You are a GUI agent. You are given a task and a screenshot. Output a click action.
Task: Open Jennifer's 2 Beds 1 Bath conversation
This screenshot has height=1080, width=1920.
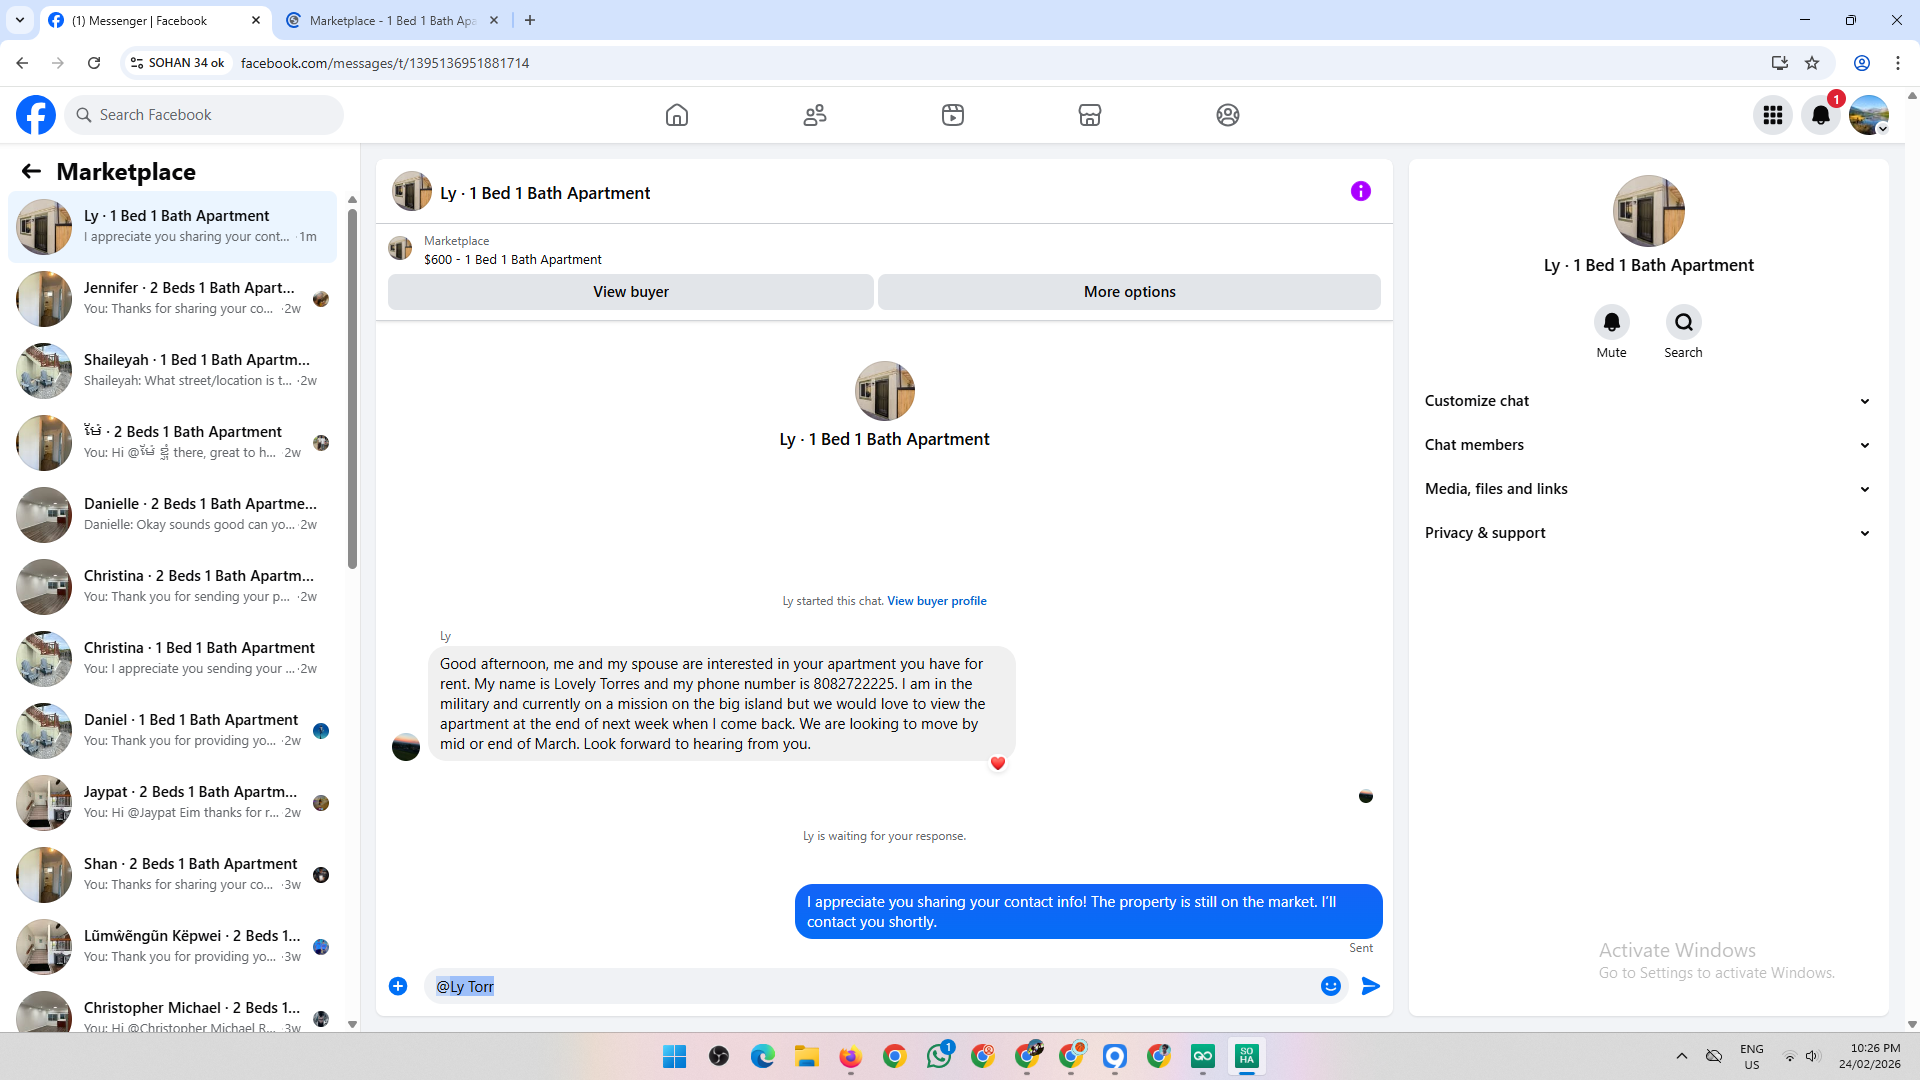[190, 298]
